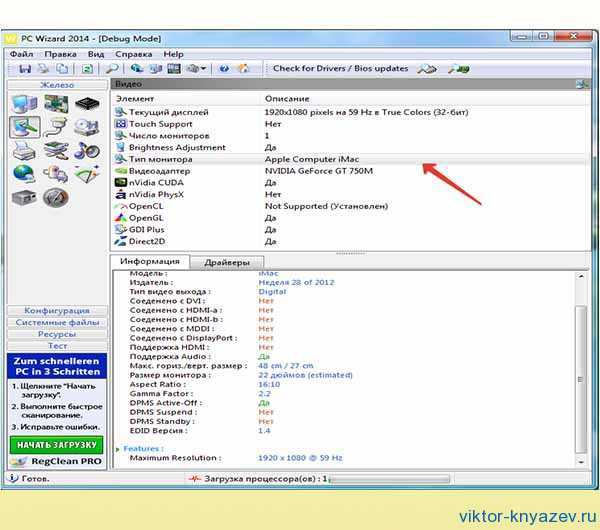Select the Brightness Adjustment row

click(351, 148)
